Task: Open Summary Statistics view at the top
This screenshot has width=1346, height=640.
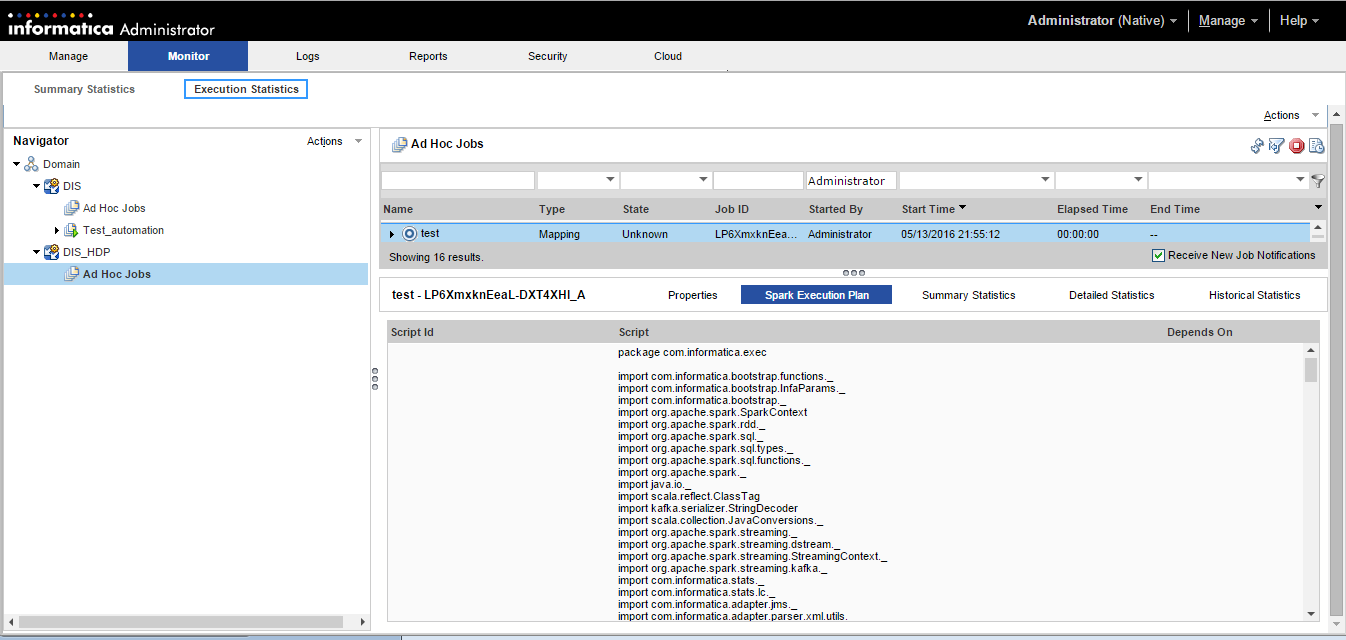Action: (x=84, y=89)
